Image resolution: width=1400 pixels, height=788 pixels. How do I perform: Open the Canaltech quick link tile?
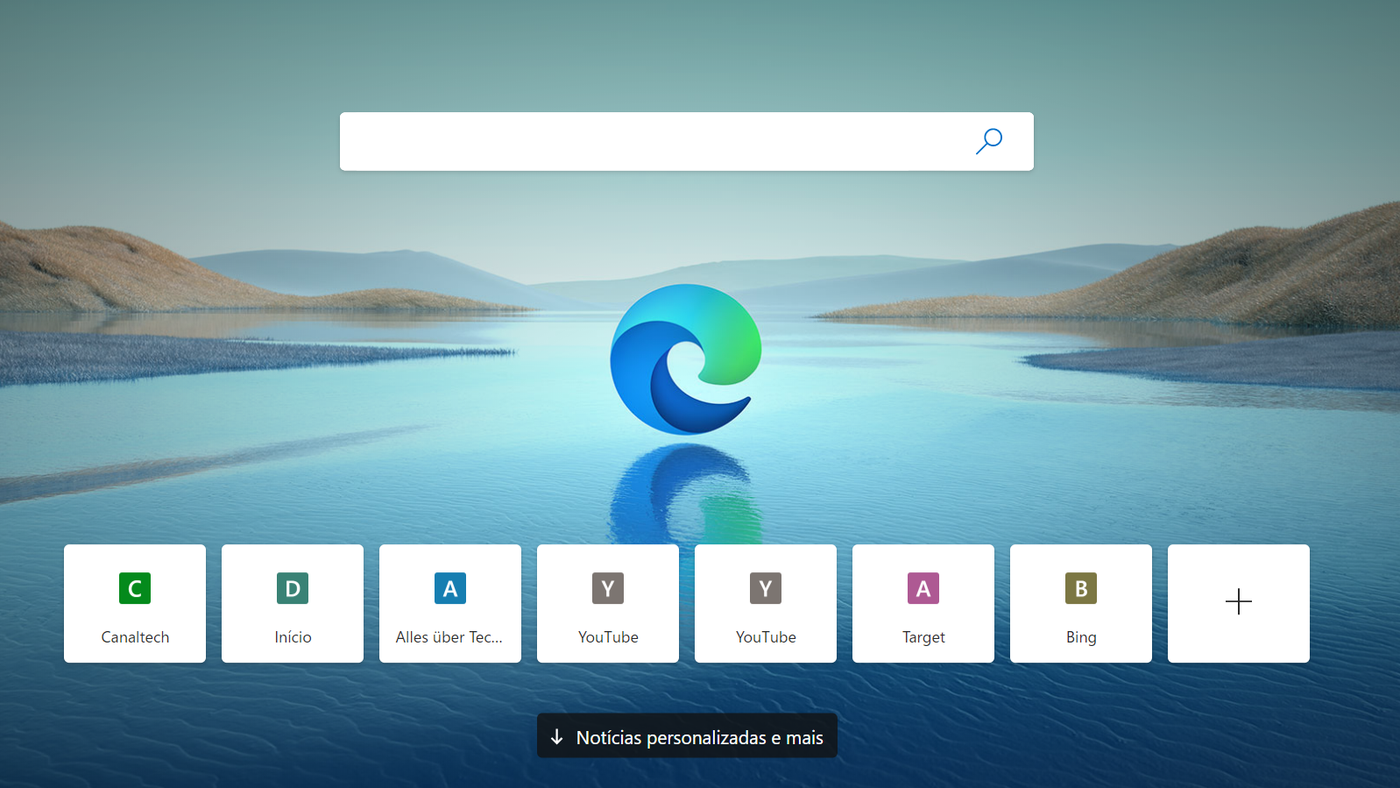click(135, 603)
